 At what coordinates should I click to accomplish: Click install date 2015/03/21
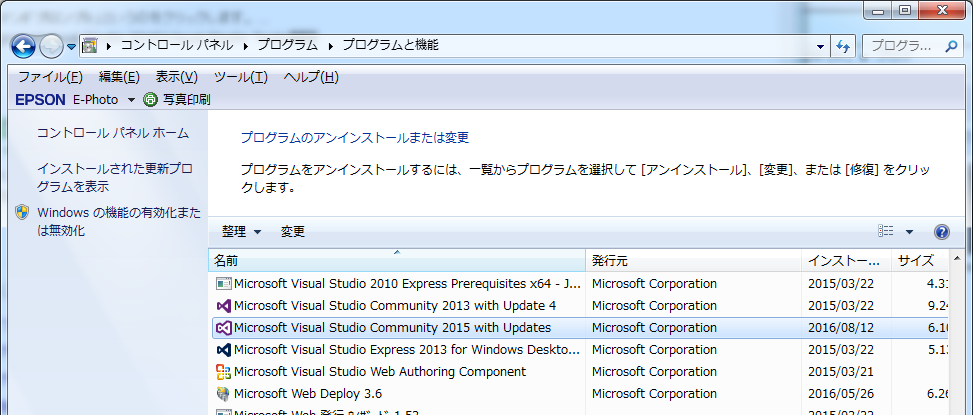(x=841, y=372)
